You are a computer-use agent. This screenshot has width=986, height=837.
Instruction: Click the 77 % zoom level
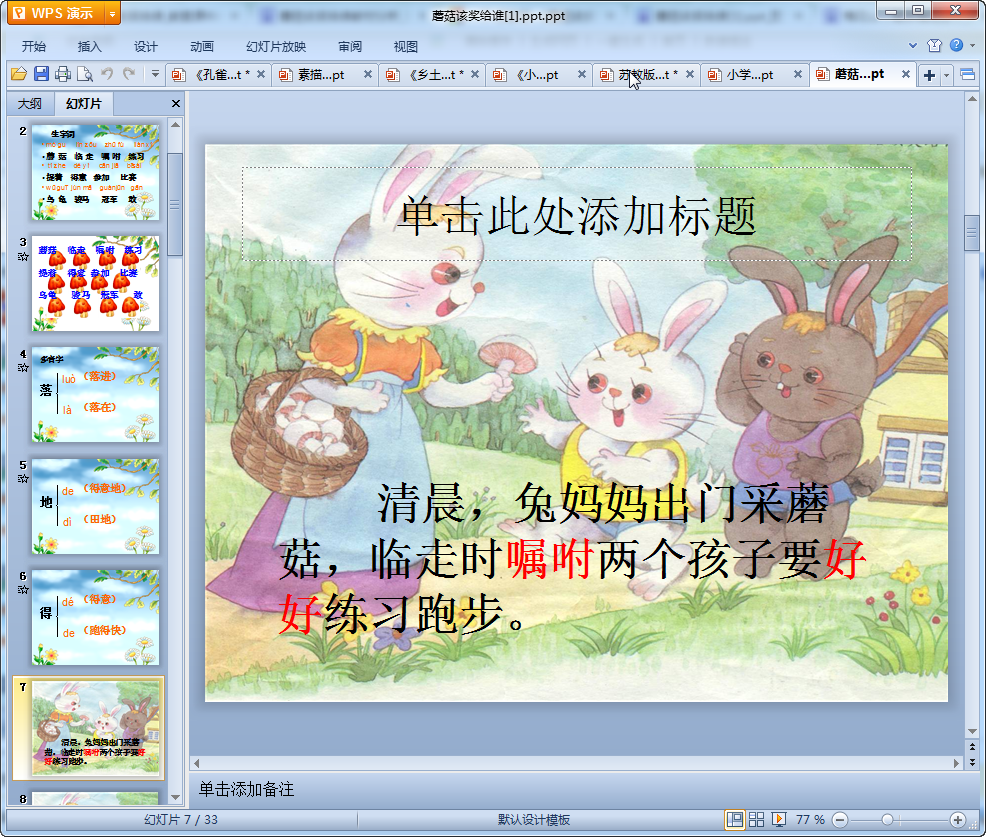(810, 819)
